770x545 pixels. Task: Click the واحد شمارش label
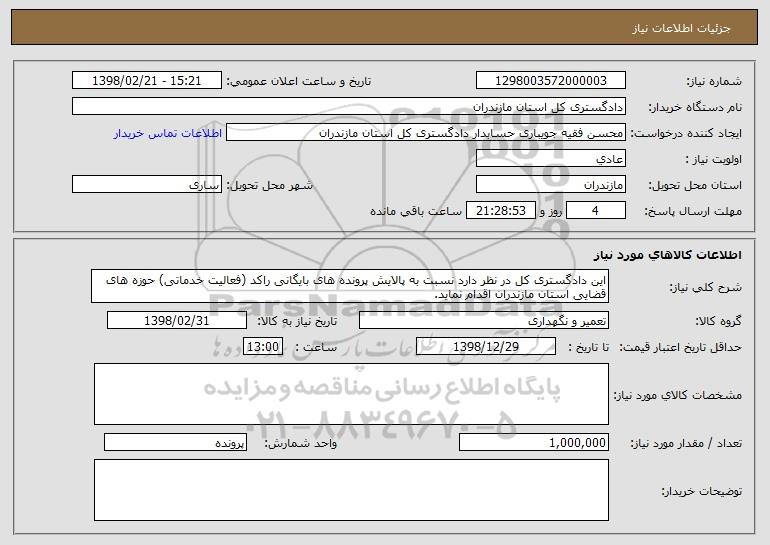coord(301,443)
